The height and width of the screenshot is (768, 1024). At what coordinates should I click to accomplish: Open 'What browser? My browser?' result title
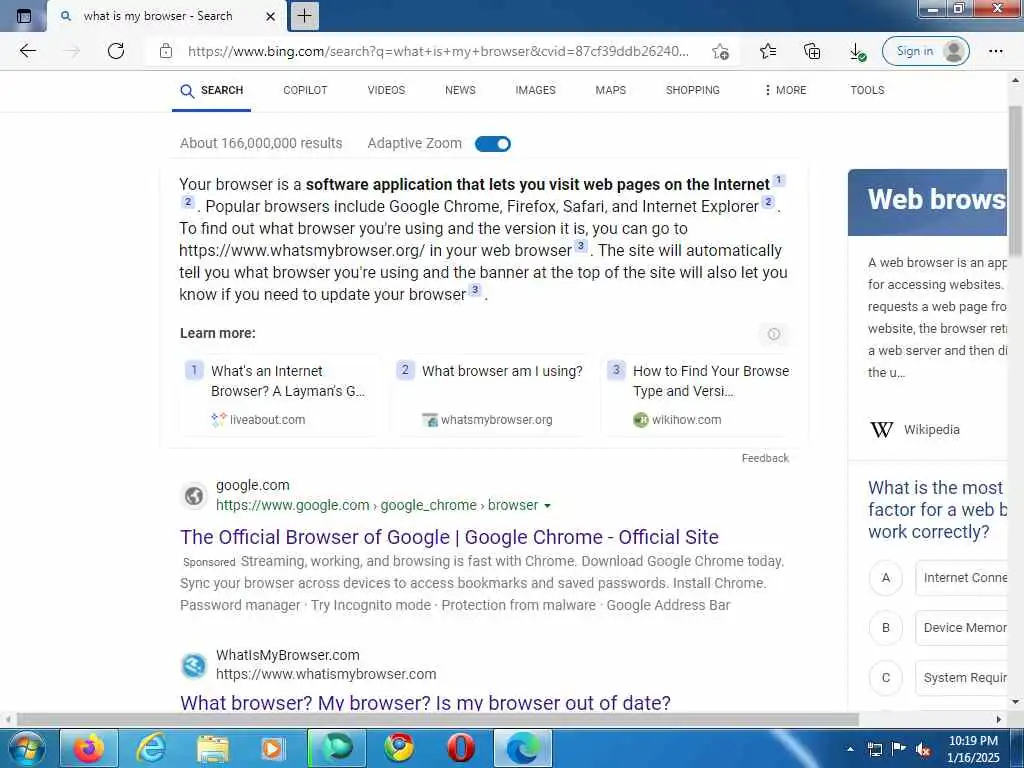(x=425, y=703)
